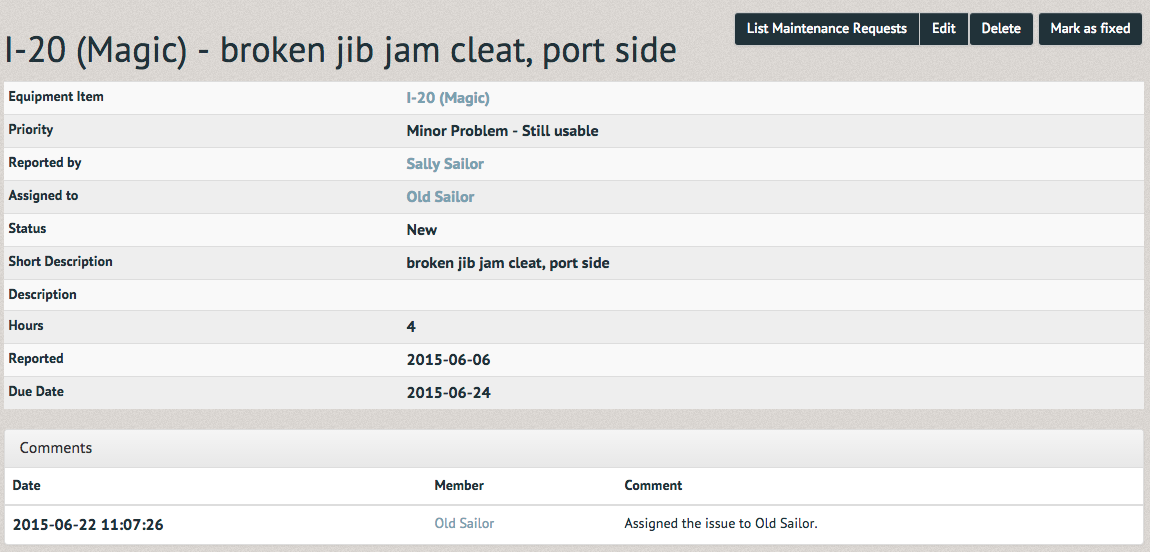Click the 'Assigned the issue to Old Sailor' comment
The width and height of the screenshot is (1150, 552).
721,523
